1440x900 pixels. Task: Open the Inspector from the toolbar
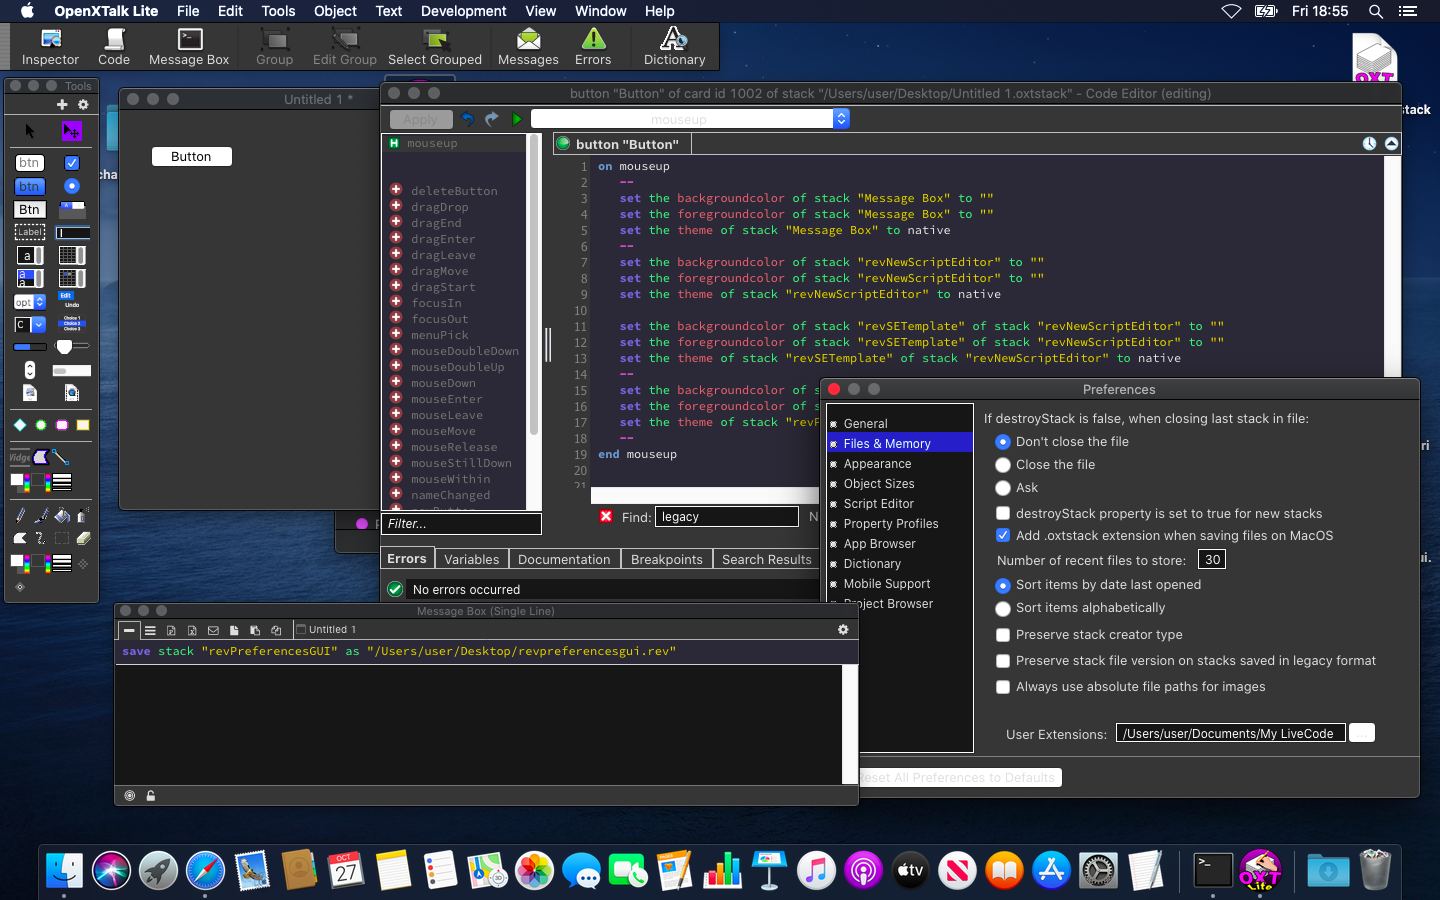point(50,47)
